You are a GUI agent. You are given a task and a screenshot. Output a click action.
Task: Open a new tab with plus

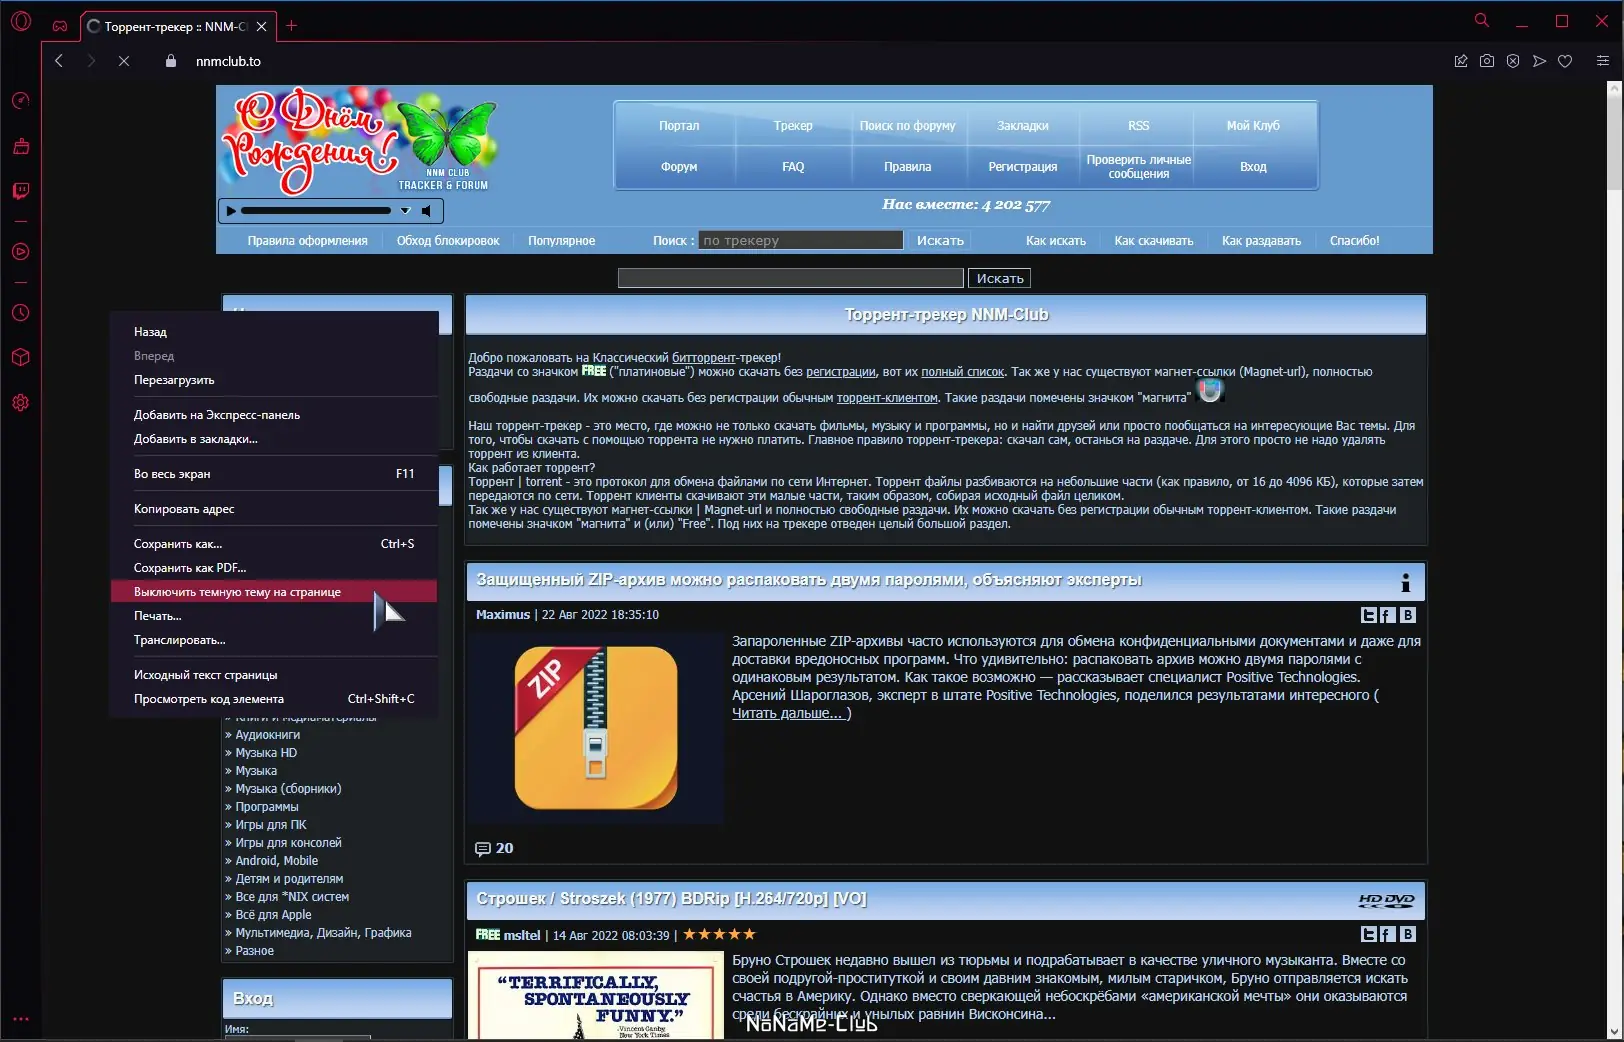(x=292, y=26)
